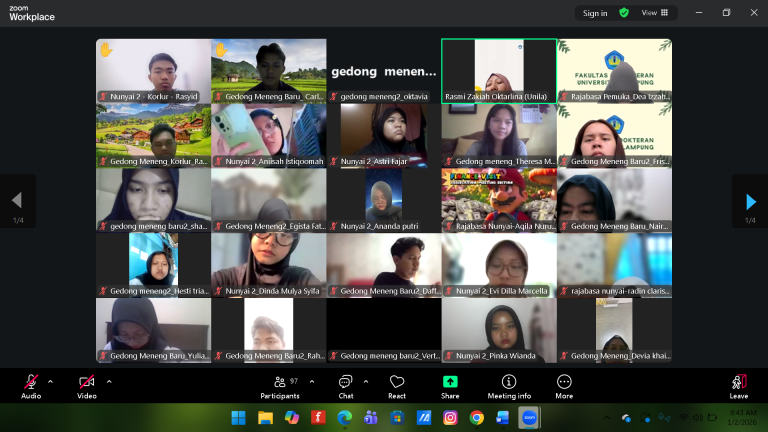
Task: Click raised hand icon on Carl's tile
Action: [x=221, y=50]
